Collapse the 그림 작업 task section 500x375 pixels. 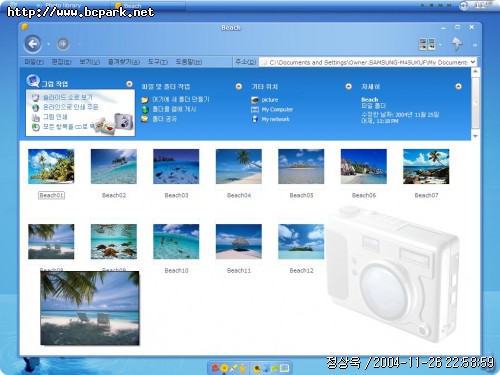click(129, 84)
